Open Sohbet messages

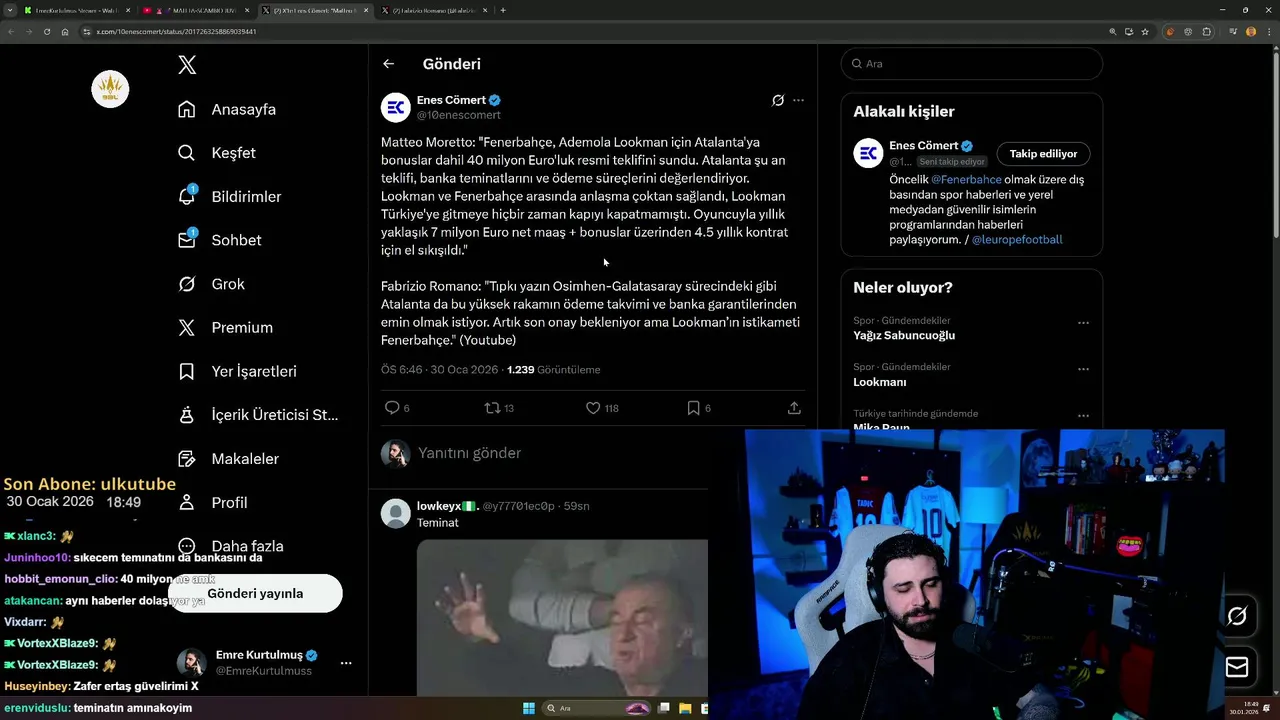(219, 240)
